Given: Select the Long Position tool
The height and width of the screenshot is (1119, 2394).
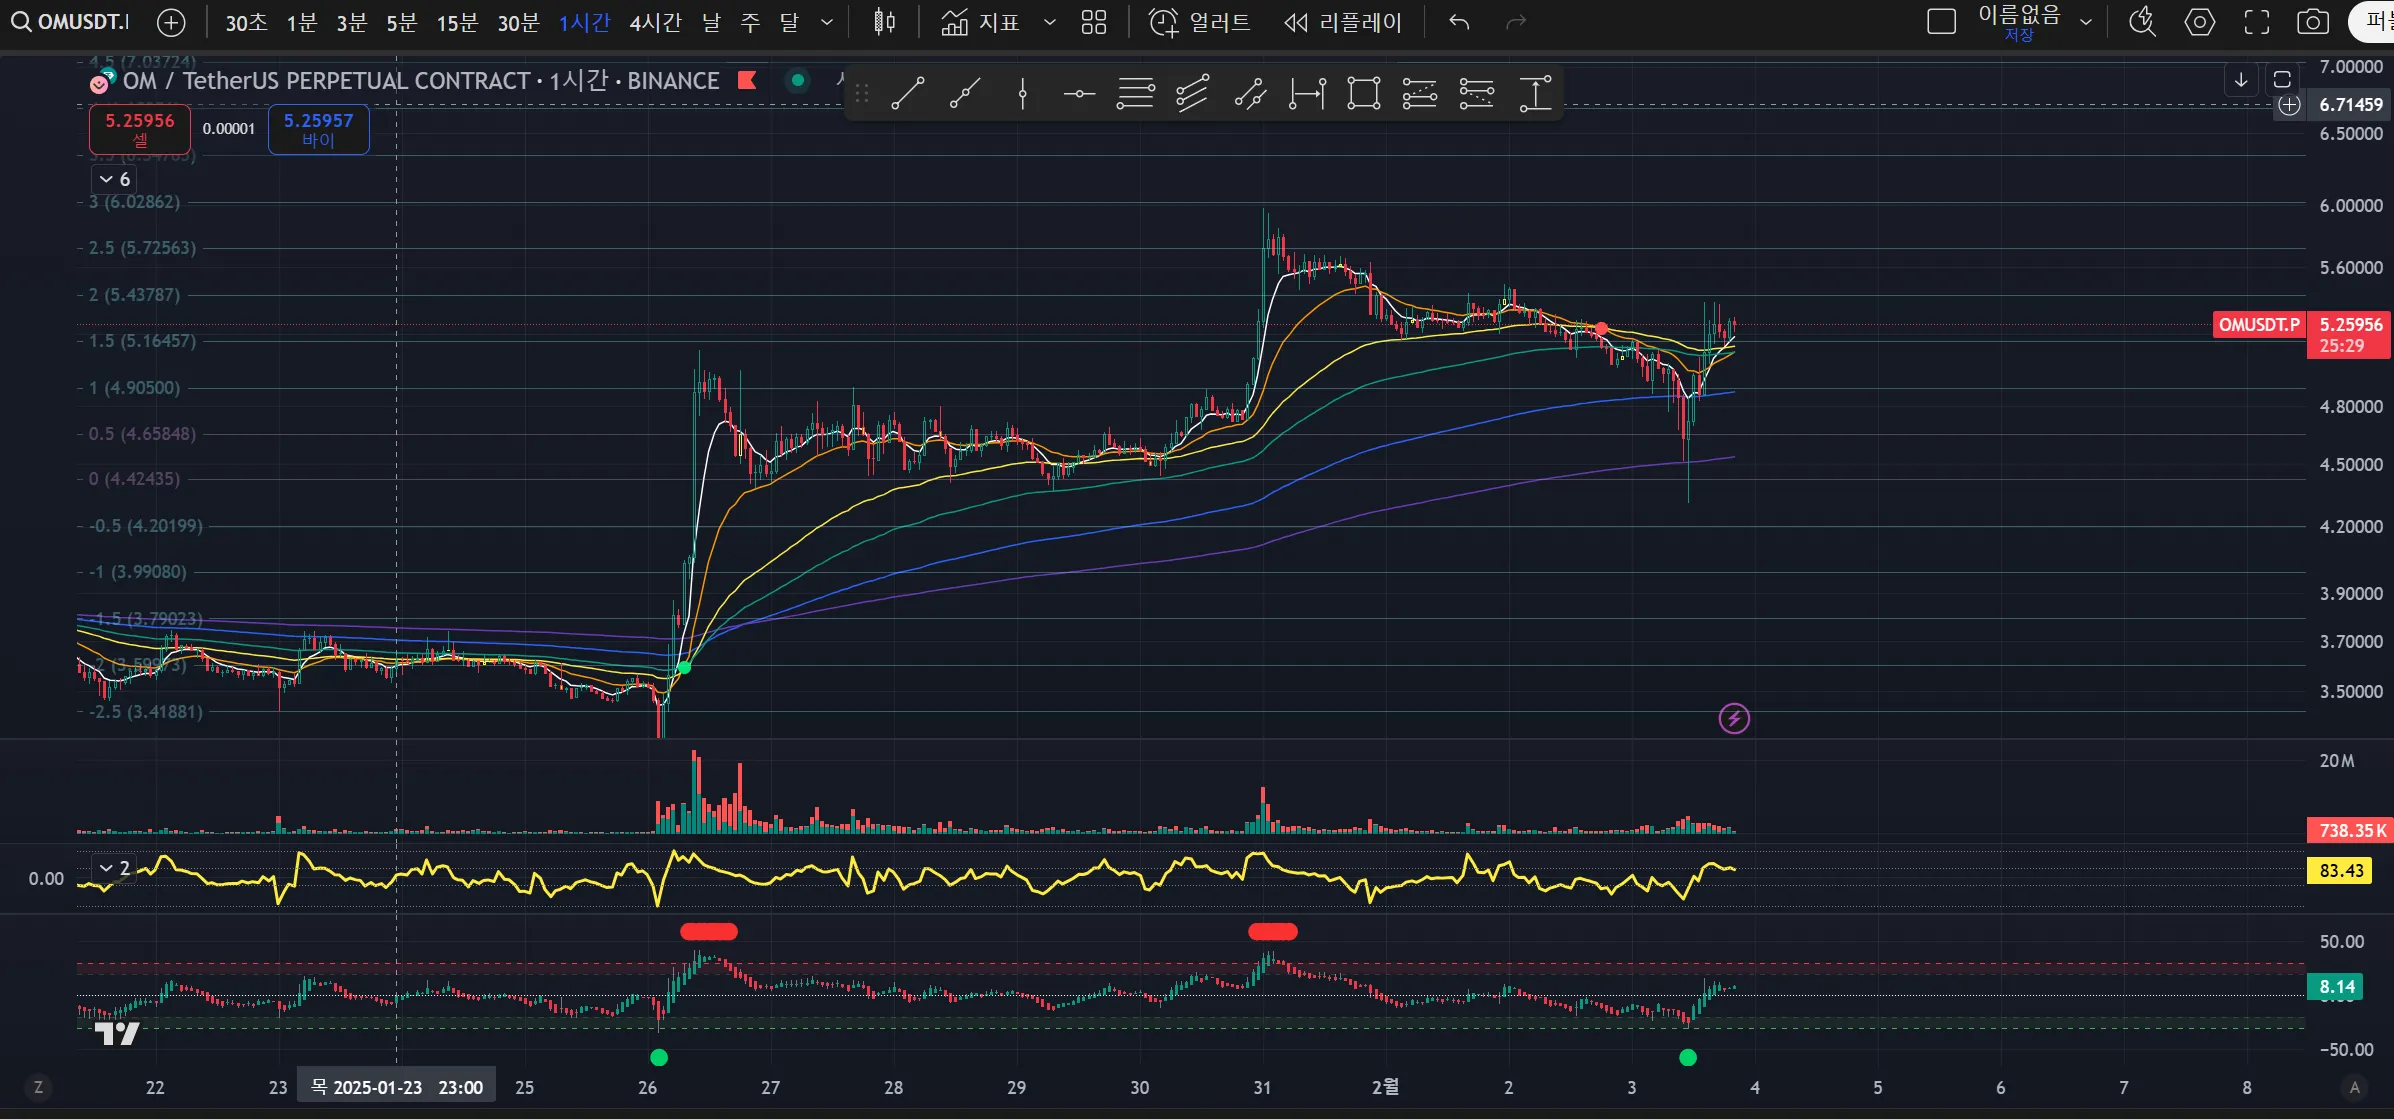Looking at the screenshot, I should pos(1420,94).
